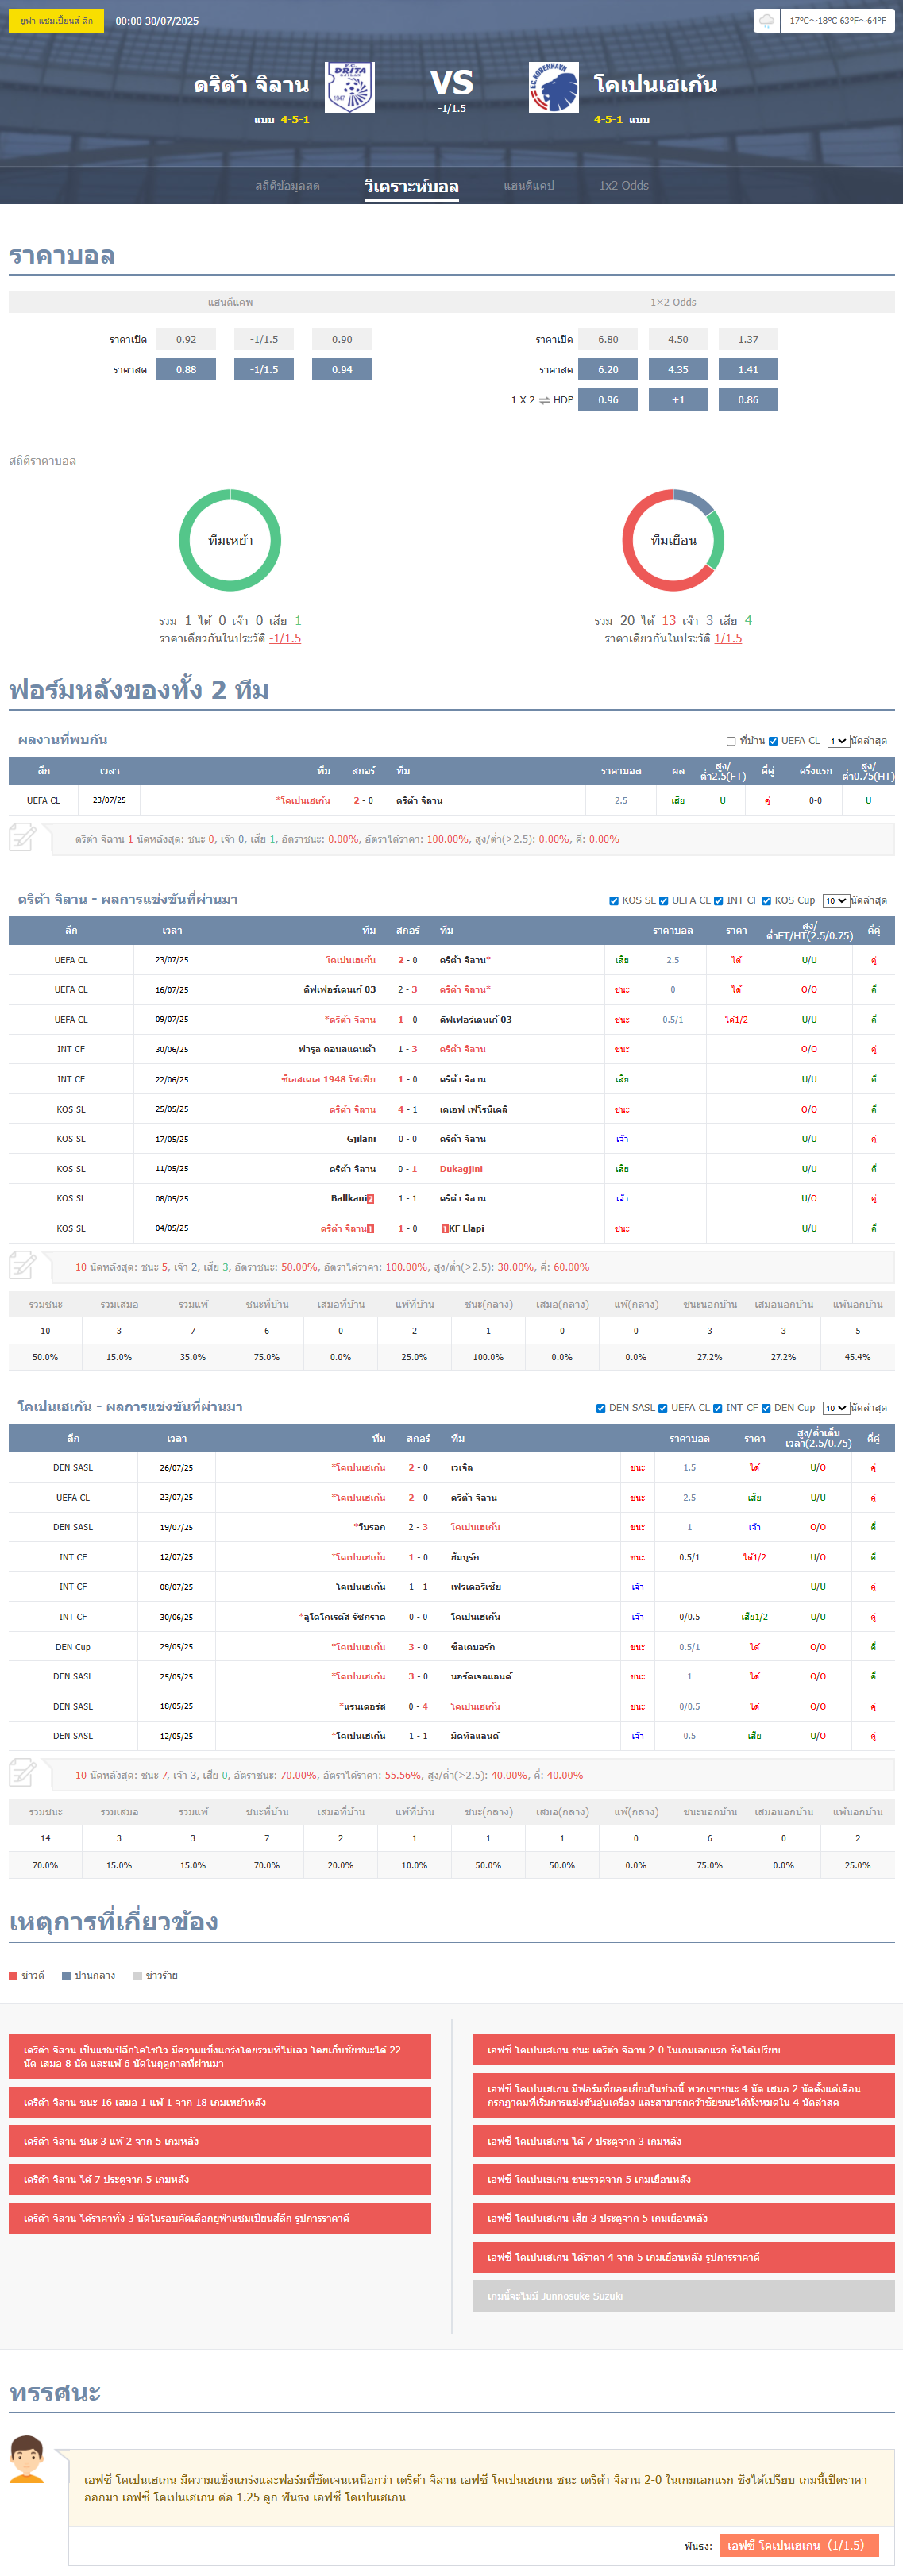This screenshot has width=903, height=2576.
Task: Click the ทีมเยือน donut chart
Action: (673, 540)
